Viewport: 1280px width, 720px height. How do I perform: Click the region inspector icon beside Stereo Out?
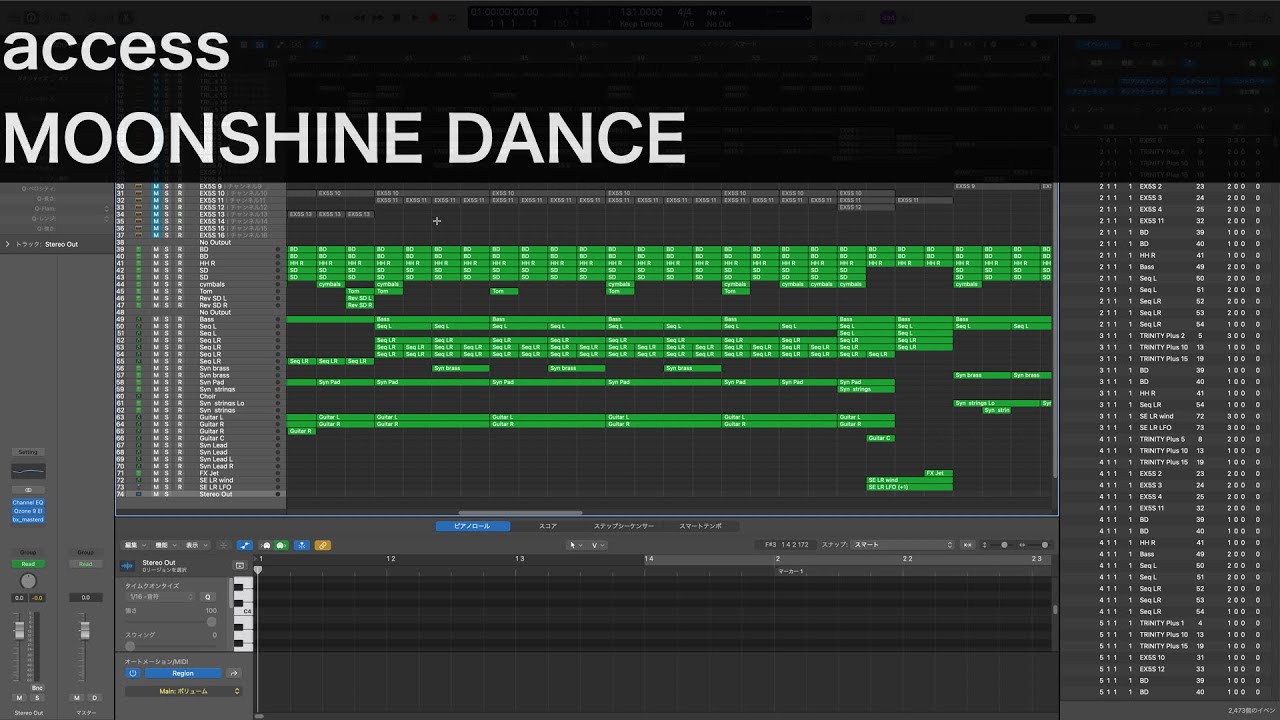click(x=240, y=566)
